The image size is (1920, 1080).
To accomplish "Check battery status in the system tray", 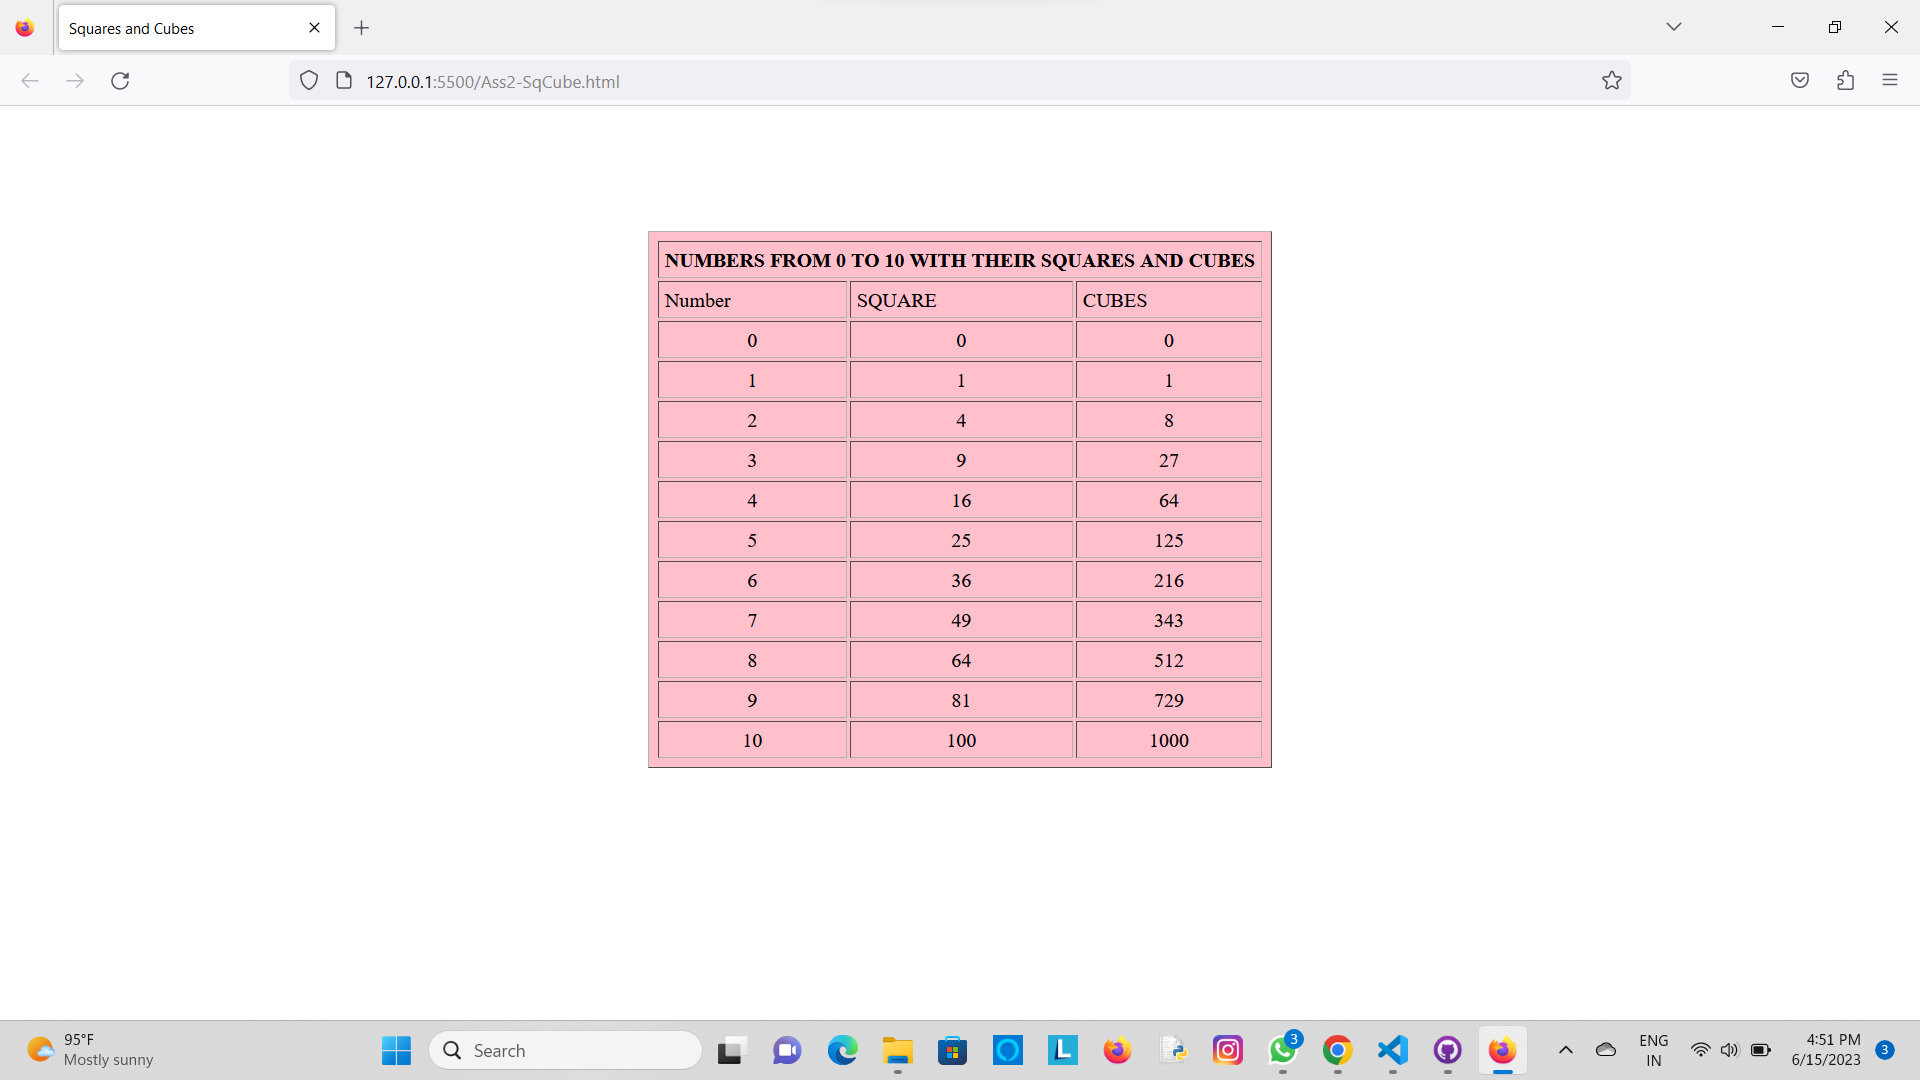I will point(1760,1050).
